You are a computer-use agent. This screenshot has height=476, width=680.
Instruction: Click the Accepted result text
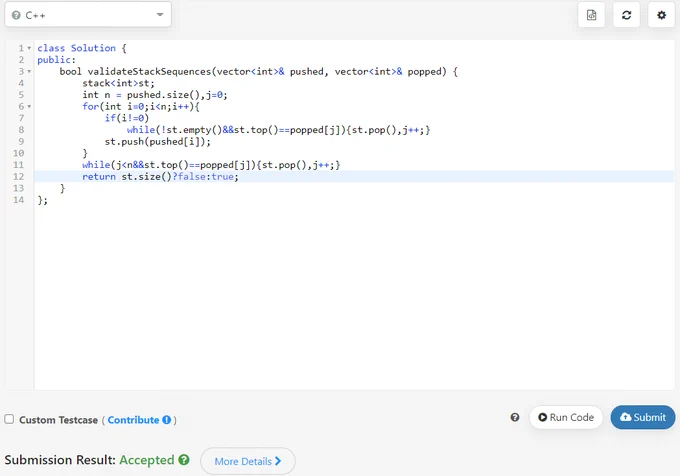[x=147, y=460]
